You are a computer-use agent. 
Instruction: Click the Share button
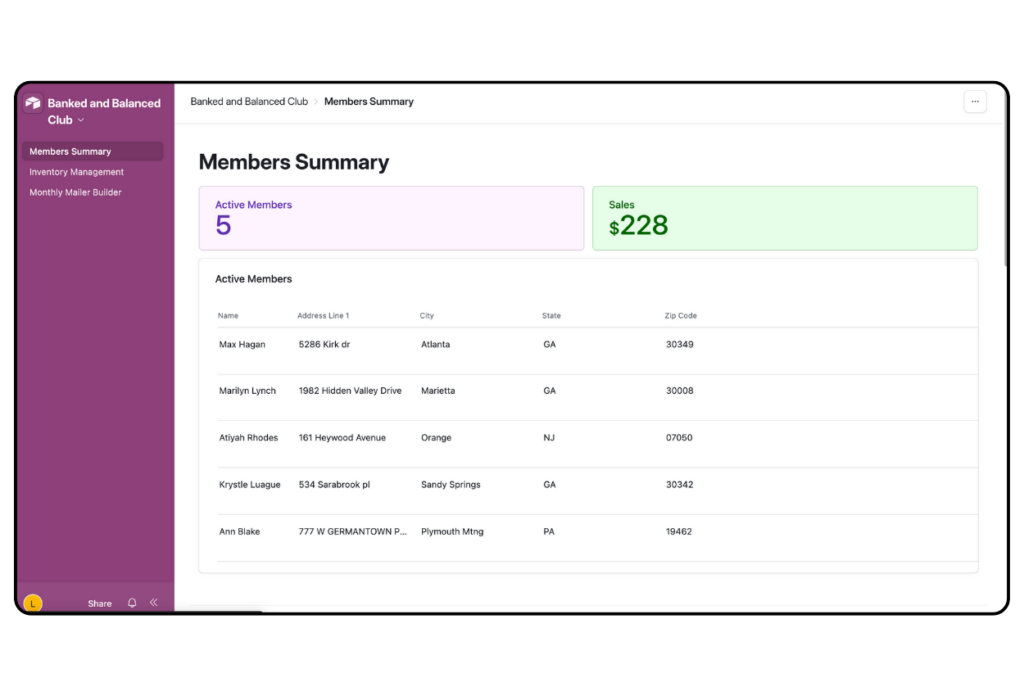coord(99,603)
